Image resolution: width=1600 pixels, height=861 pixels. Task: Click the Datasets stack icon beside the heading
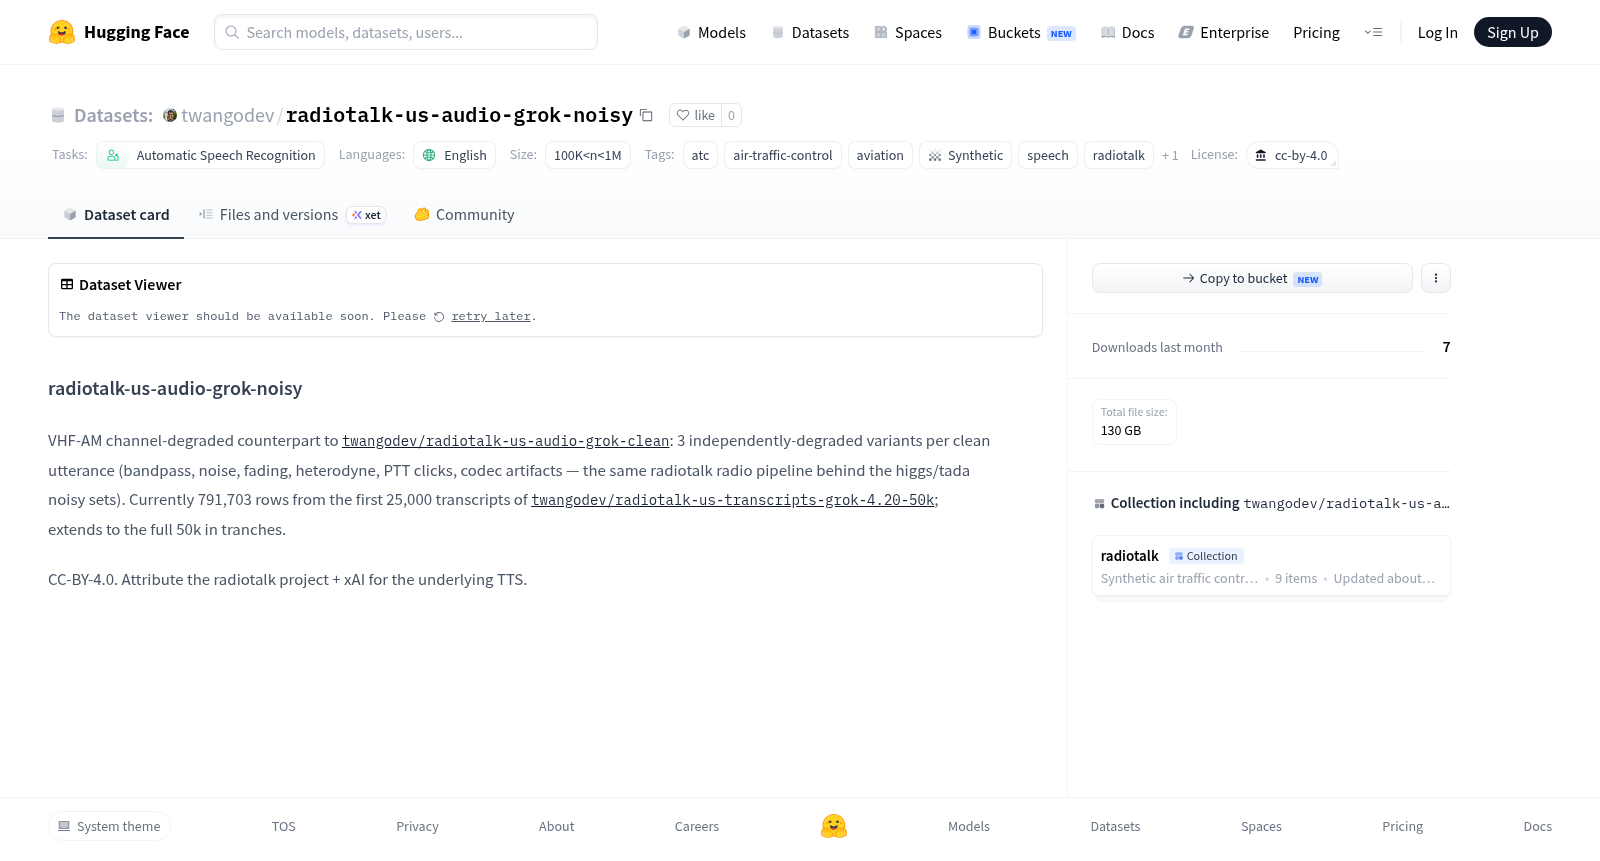[x=58, y=115]
